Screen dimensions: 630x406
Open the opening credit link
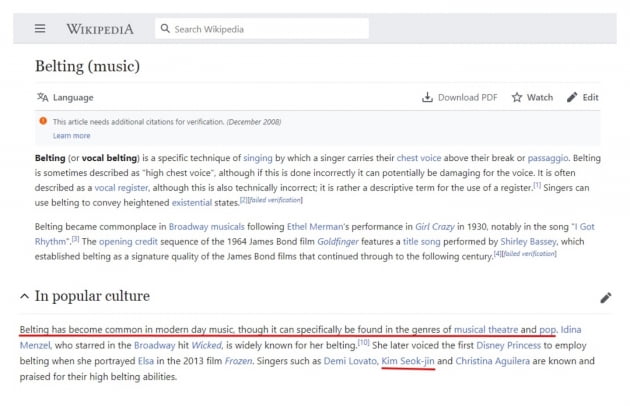point(128,242)
